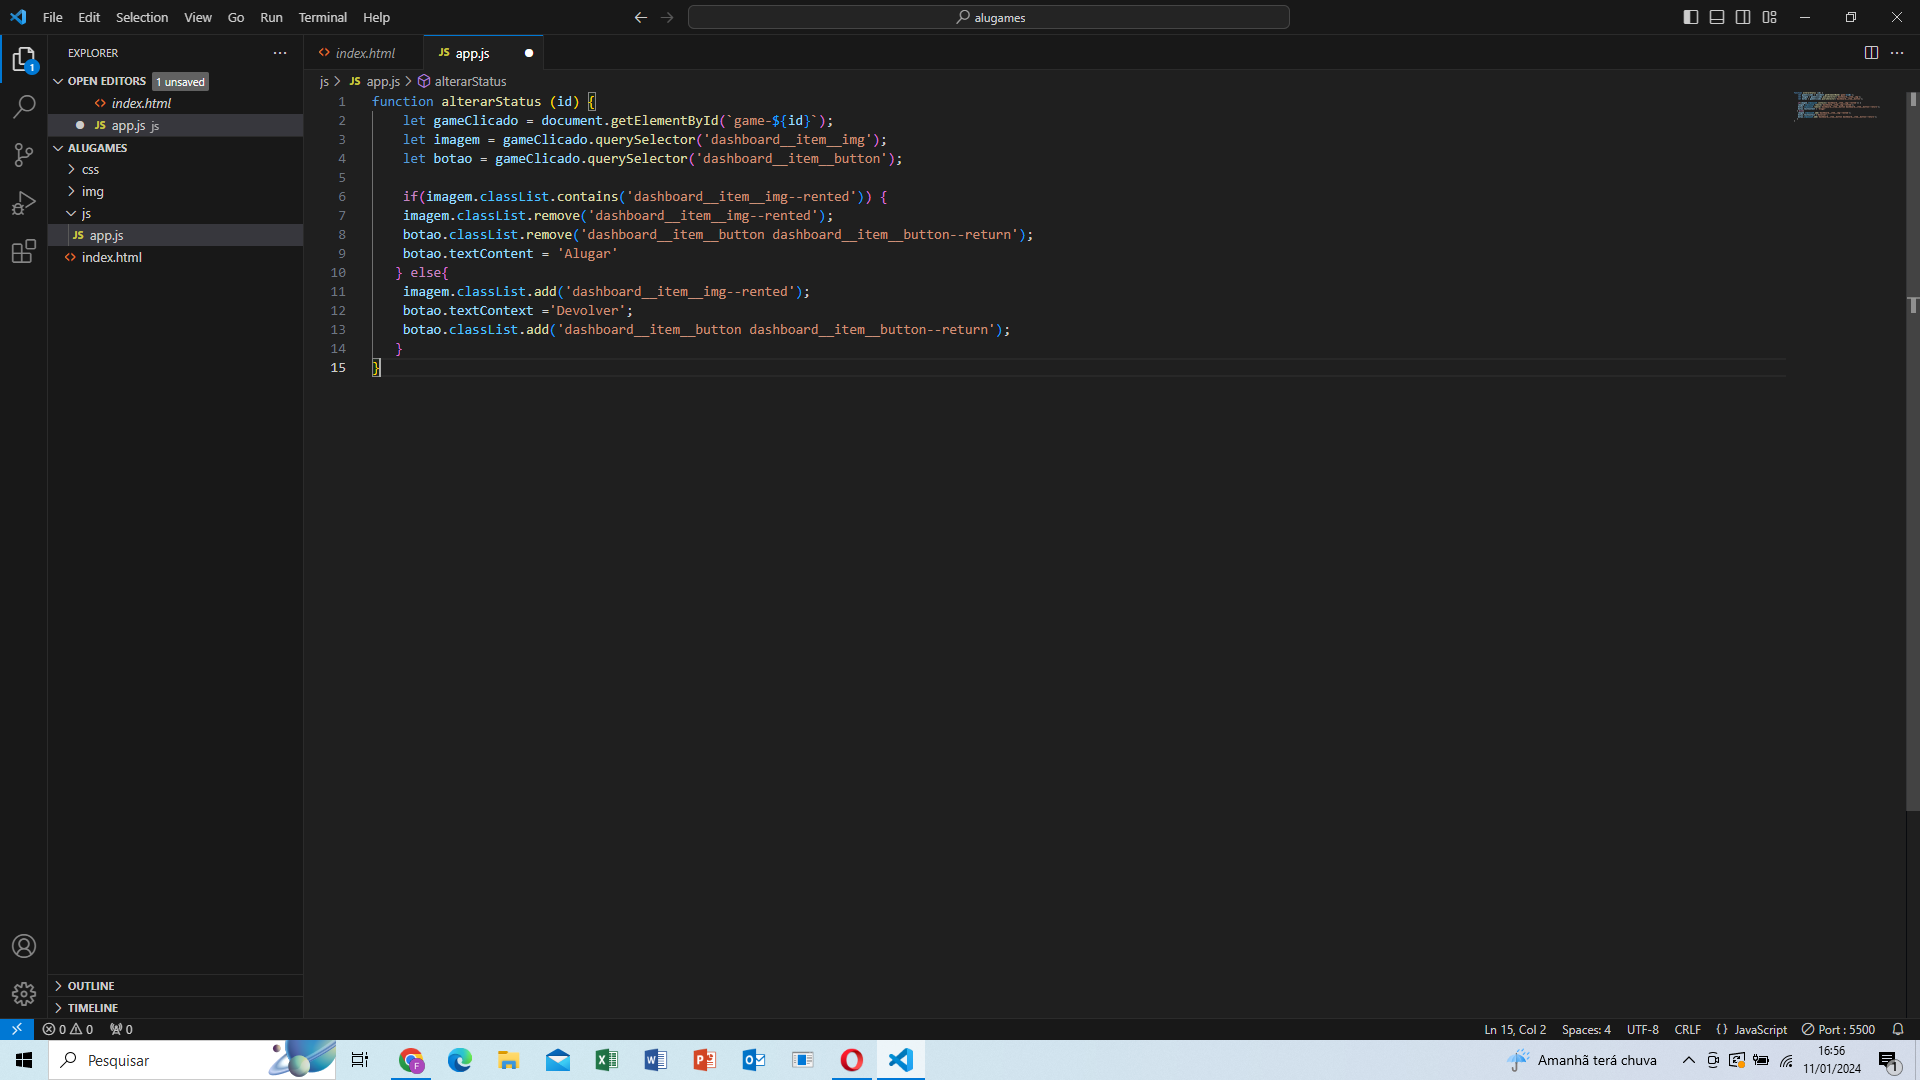The image size is (1920, 1080).
Task: Open index.html in the file tree
Action: [175, 257]
